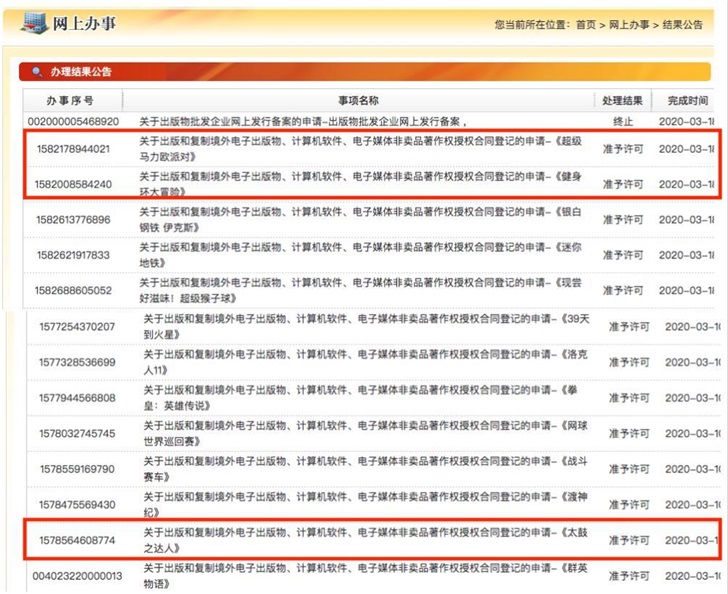Select serial number 1582008584240
This screenshot has height=594, width=728.
[73, 184]
